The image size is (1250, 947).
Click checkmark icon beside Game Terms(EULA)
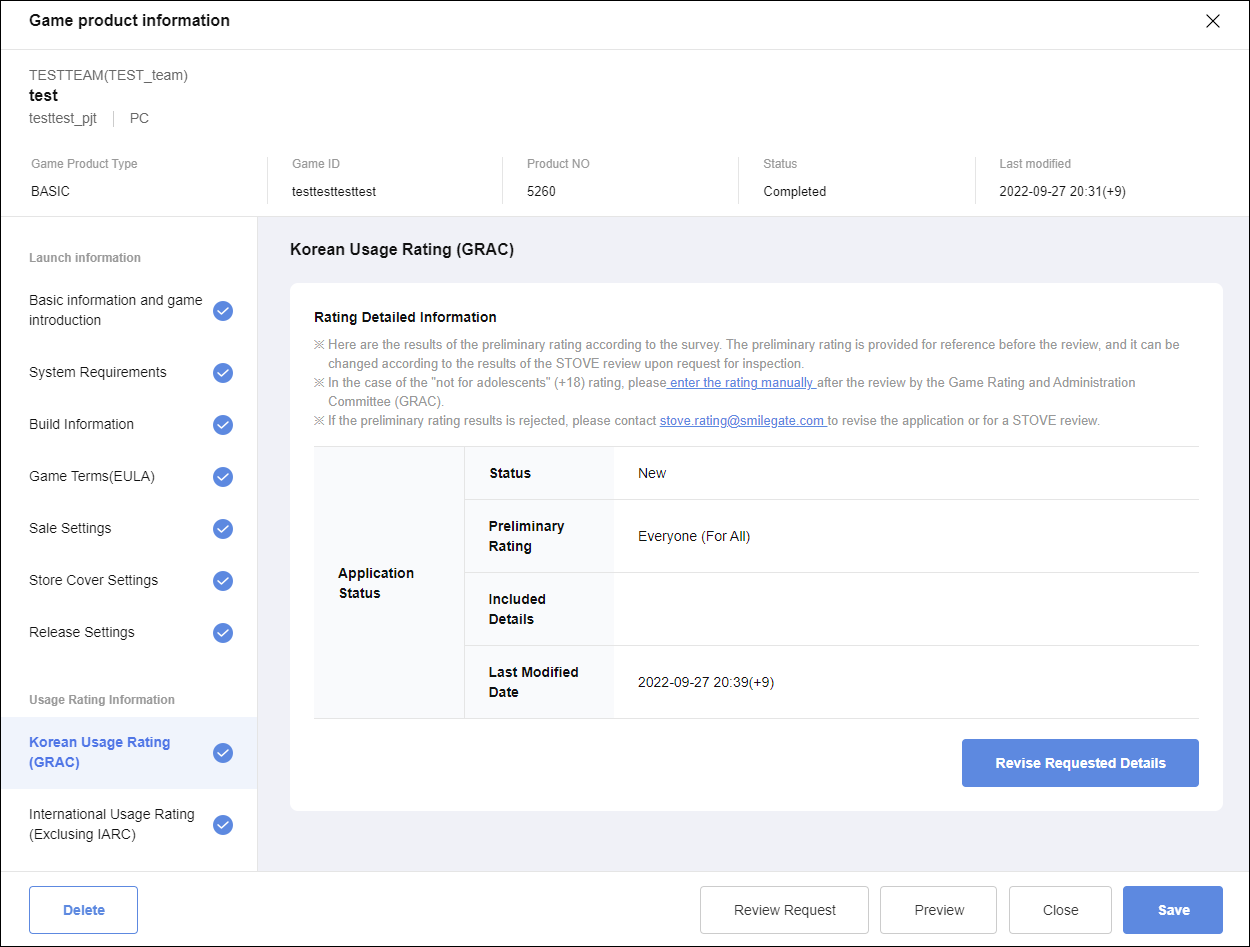point(223,477)
